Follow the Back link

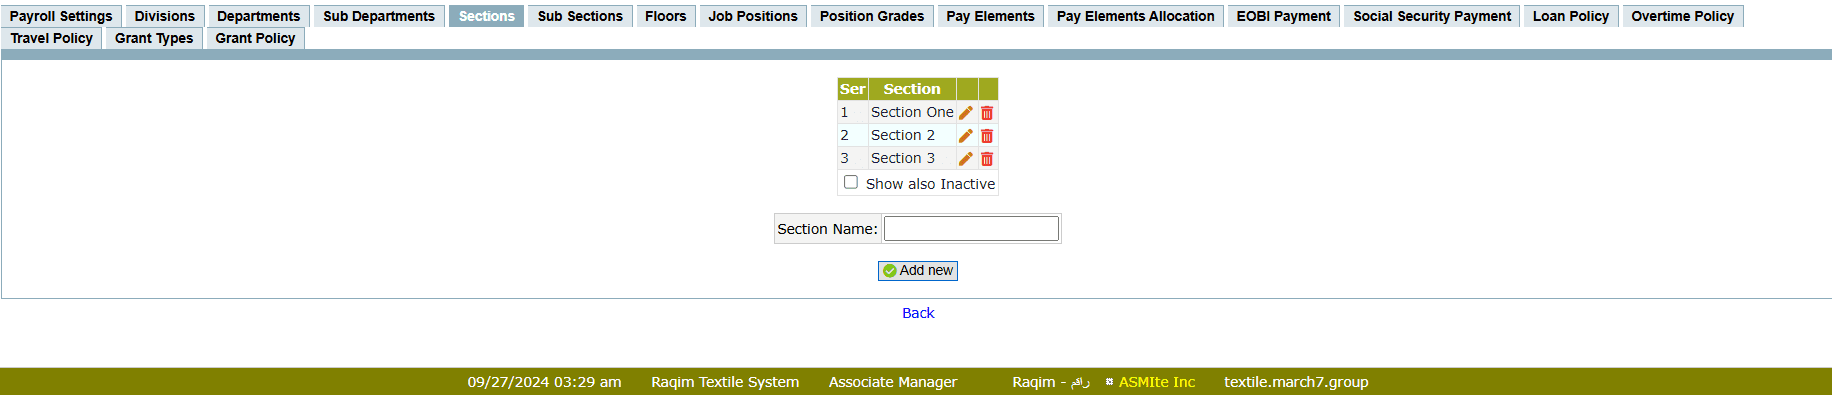pyautogui.click(x=918, y=313)
